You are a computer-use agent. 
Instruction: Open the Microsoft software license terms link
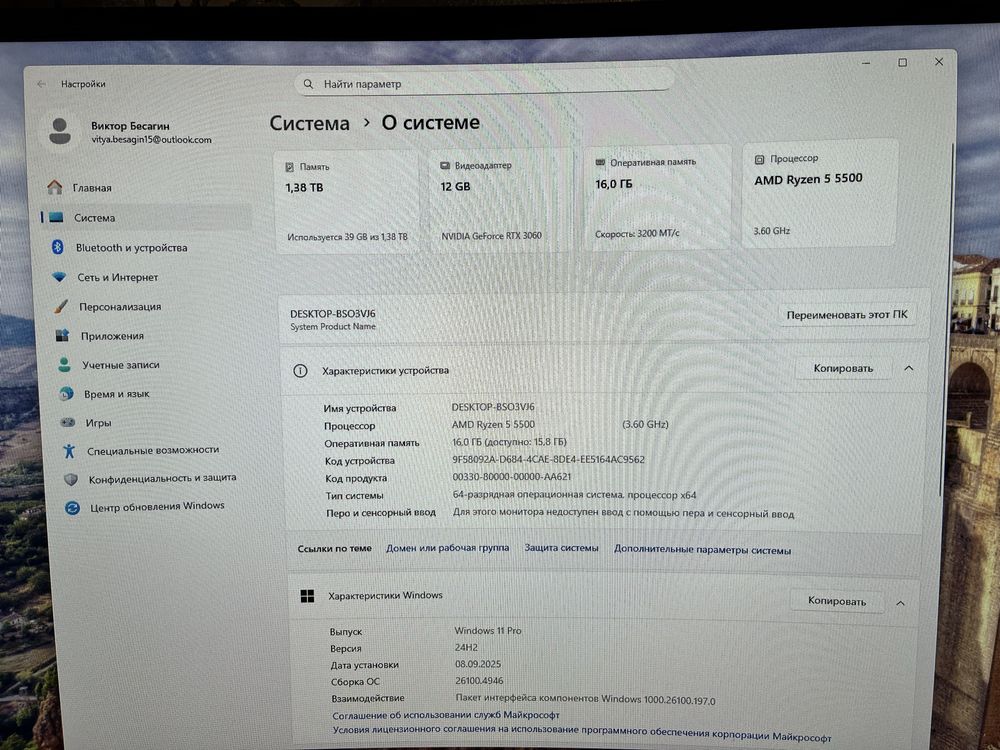pos(582,733)
